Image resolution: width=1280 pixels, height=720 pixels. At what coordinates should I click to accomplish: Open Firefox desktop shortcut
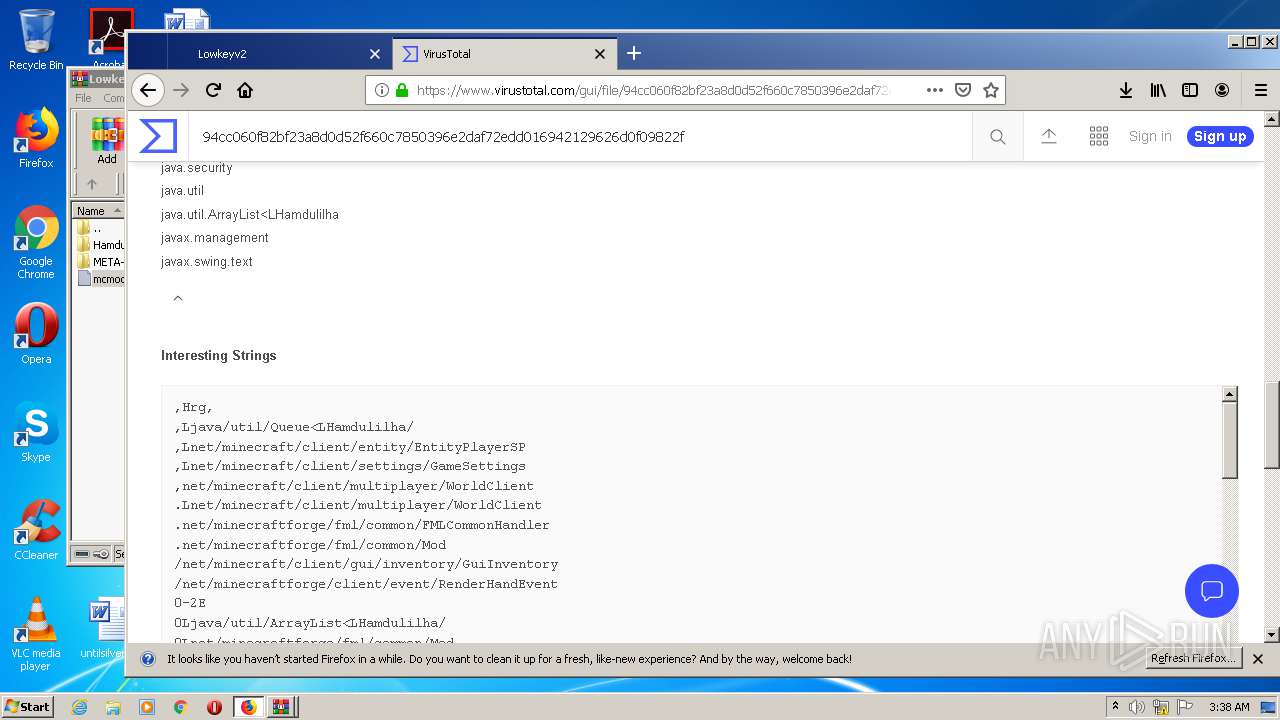tap(36, 138)
